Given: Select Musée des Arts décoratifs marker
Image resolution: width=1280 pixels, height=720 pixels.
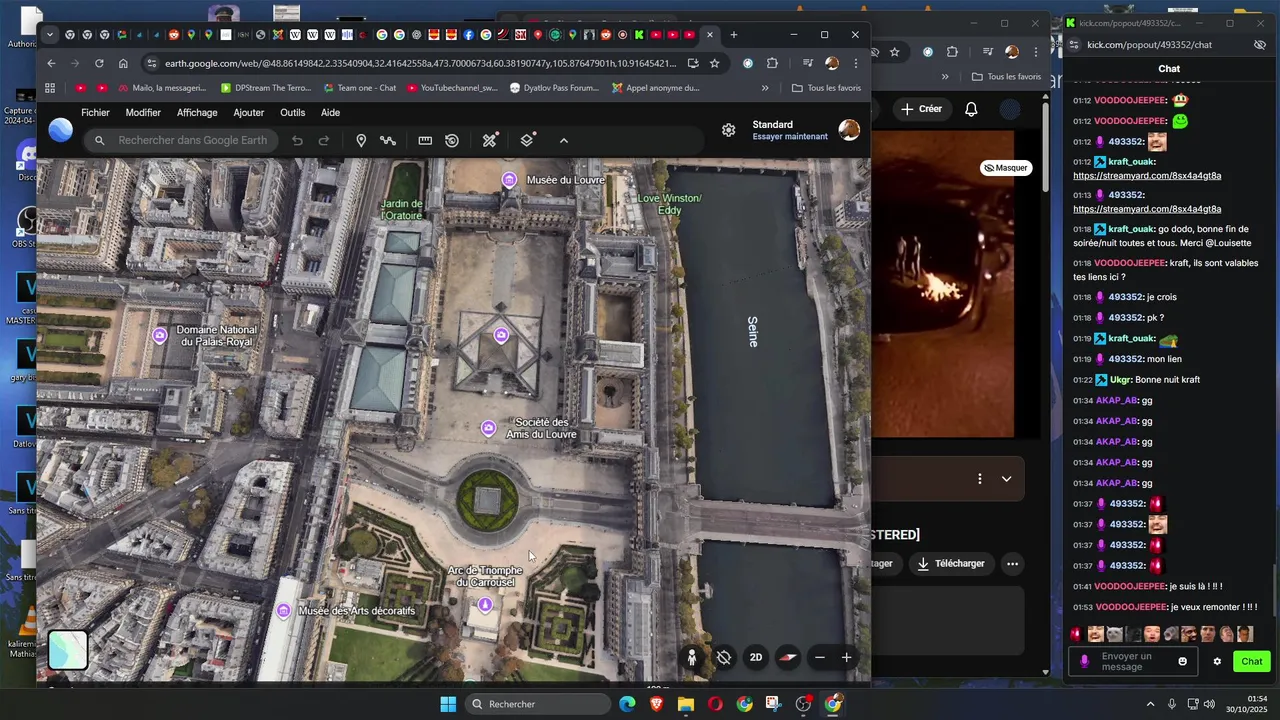Looking at the screenshot, I should point(284,610).
